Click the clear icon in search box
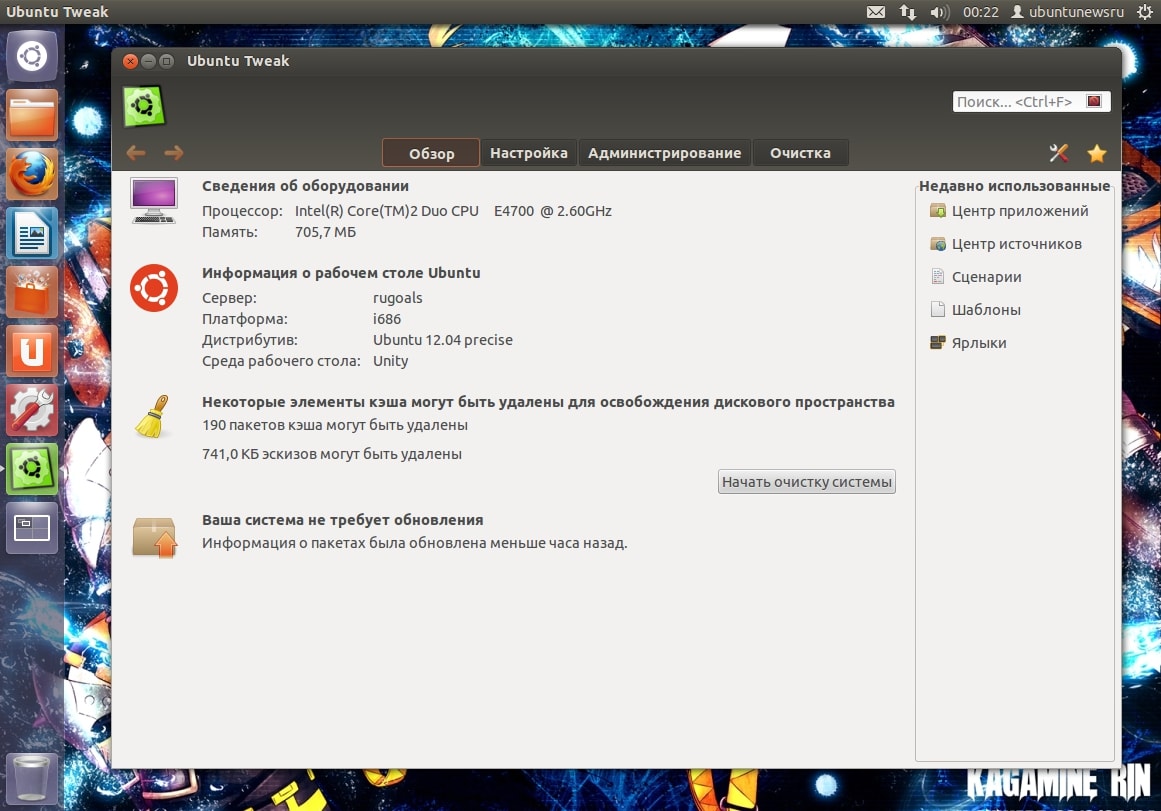Screen dimensions: 1161x811 tap(1094, 101)
